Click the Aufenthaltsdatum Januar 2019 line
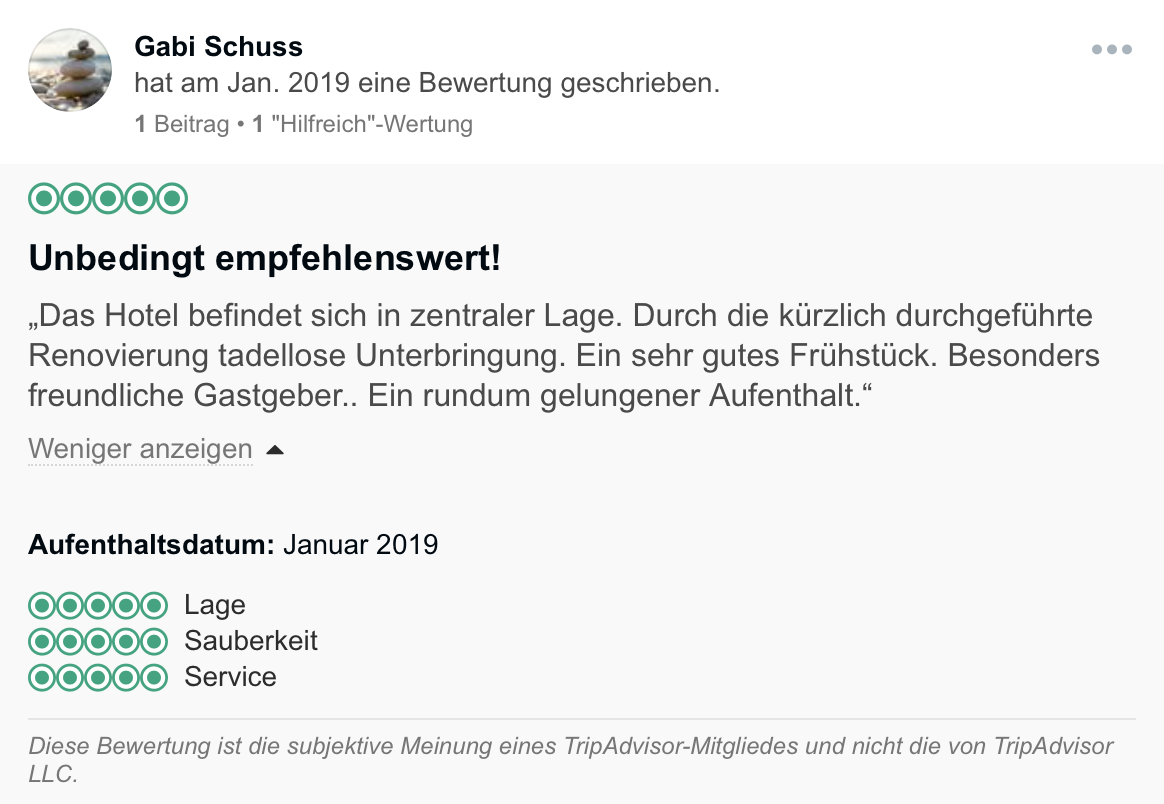1164x804 pixels. point(233,545)
